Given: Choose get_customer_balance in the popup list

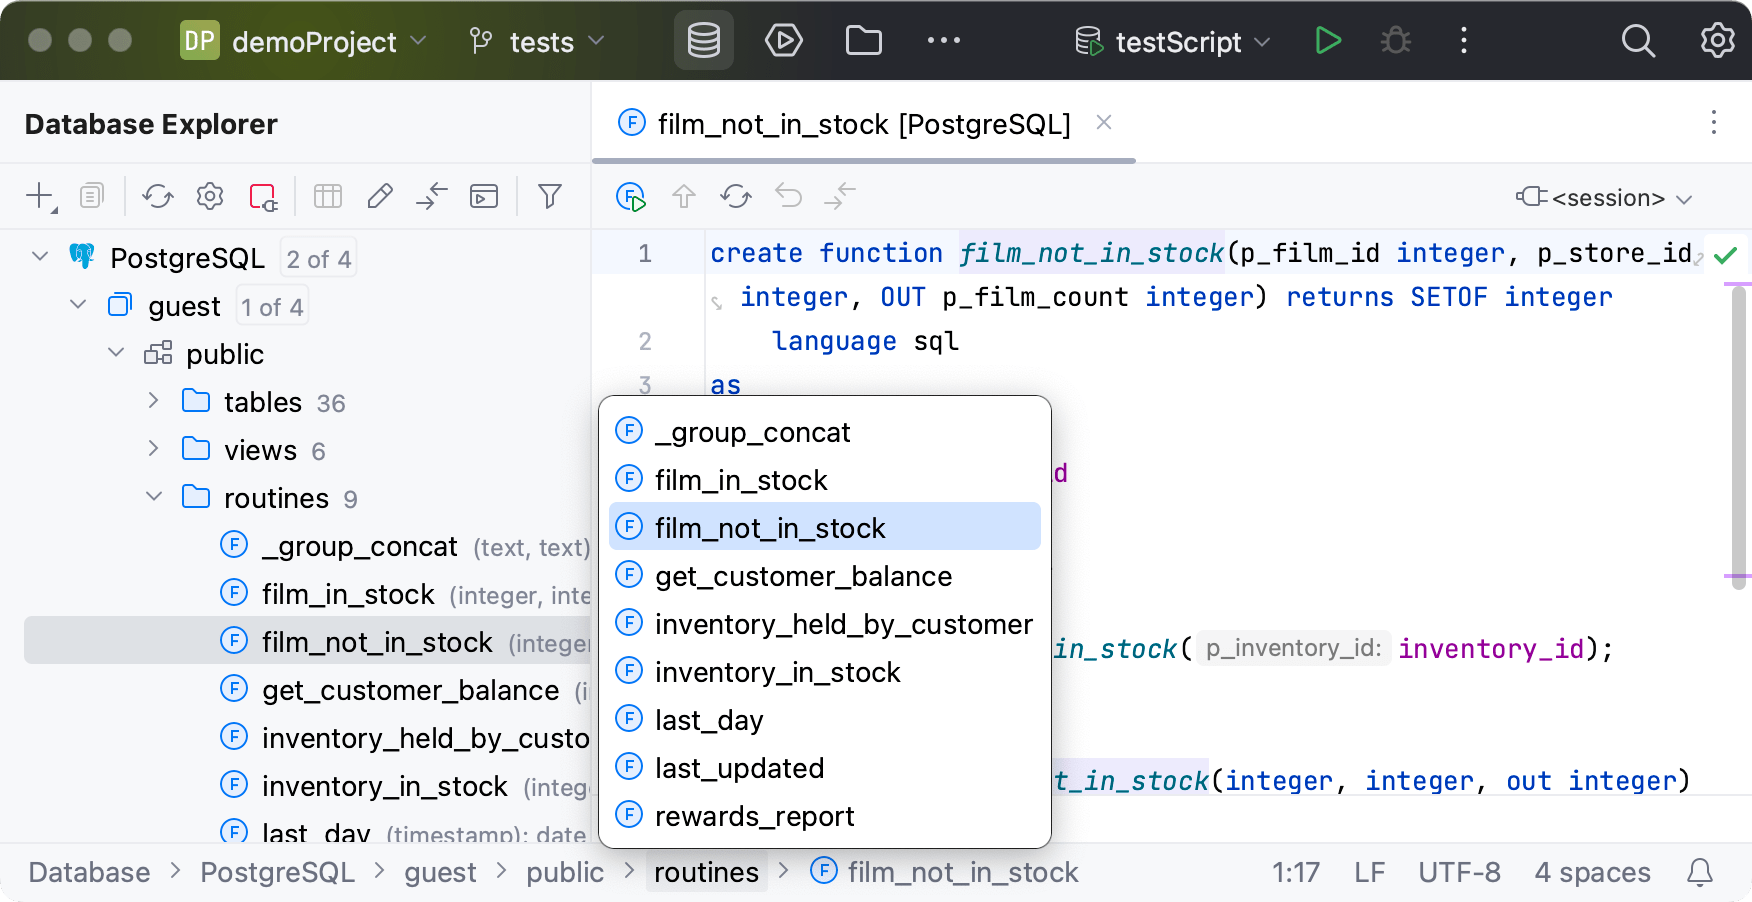Looking at the screenshot, I should pyautogui.click(x=825, y=576).
